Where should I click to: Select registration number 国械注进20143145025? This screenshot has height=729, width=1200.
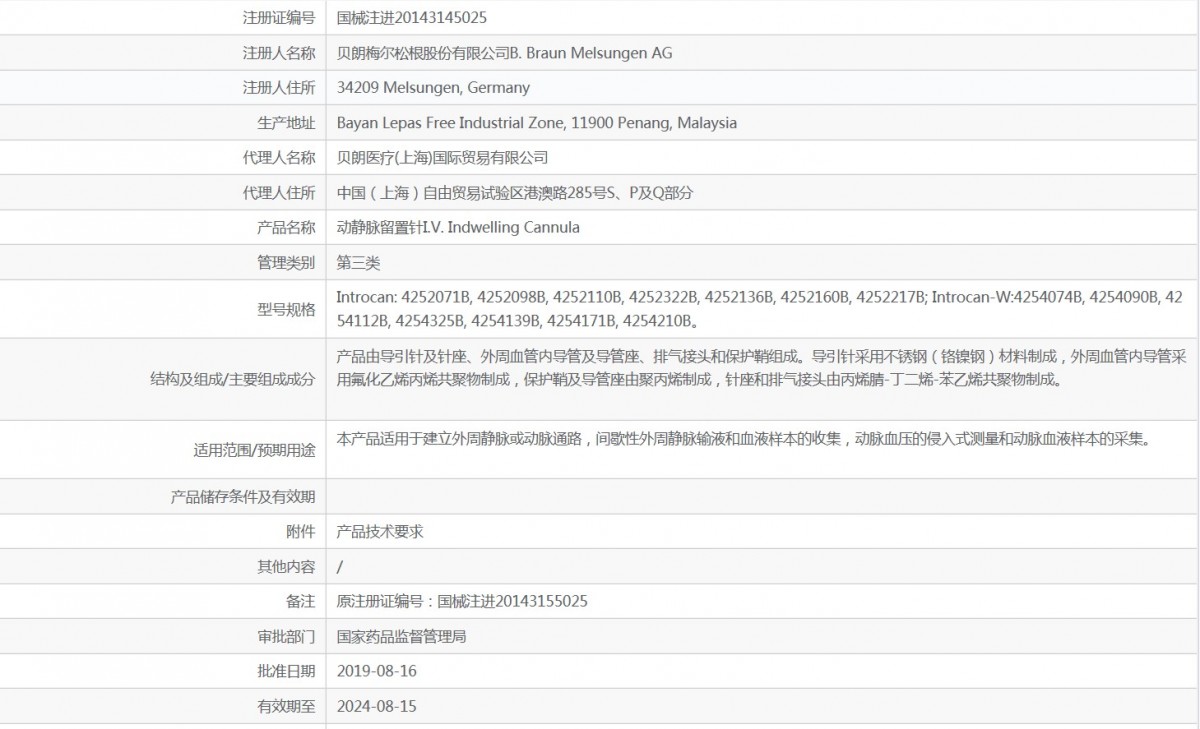(x=412, y=18)
